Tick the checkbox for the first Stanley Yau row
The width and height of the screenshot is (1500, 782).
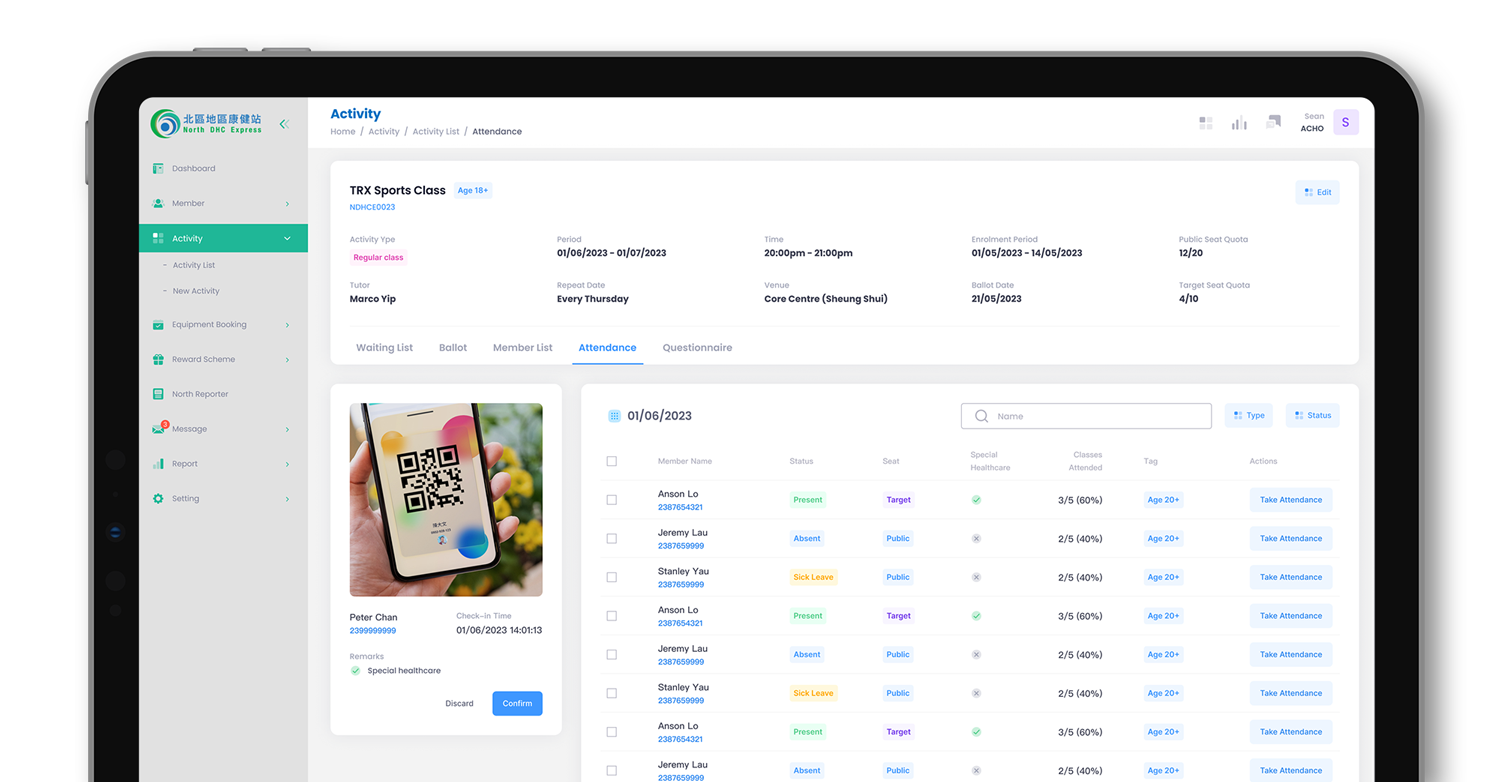click(612, 577)
